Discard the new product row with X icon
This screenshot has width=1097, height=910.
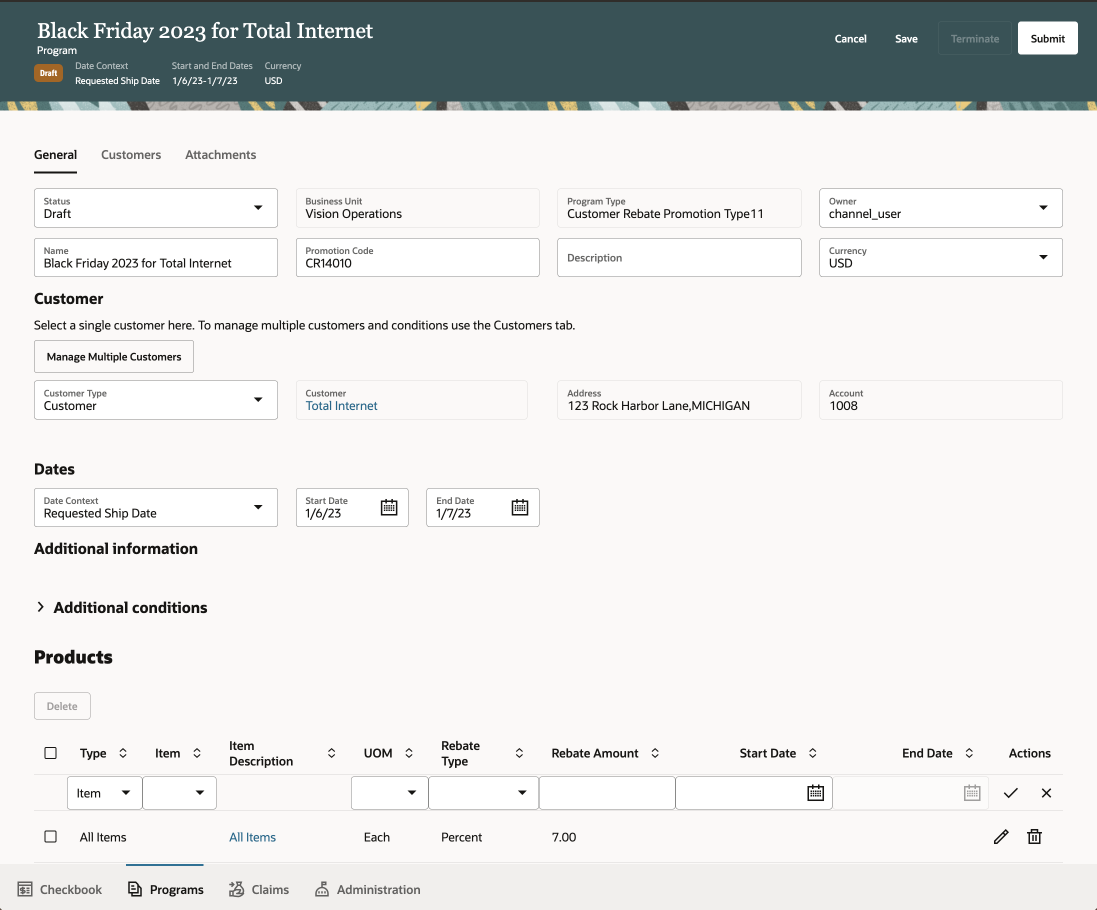[x=1046, y=793]
